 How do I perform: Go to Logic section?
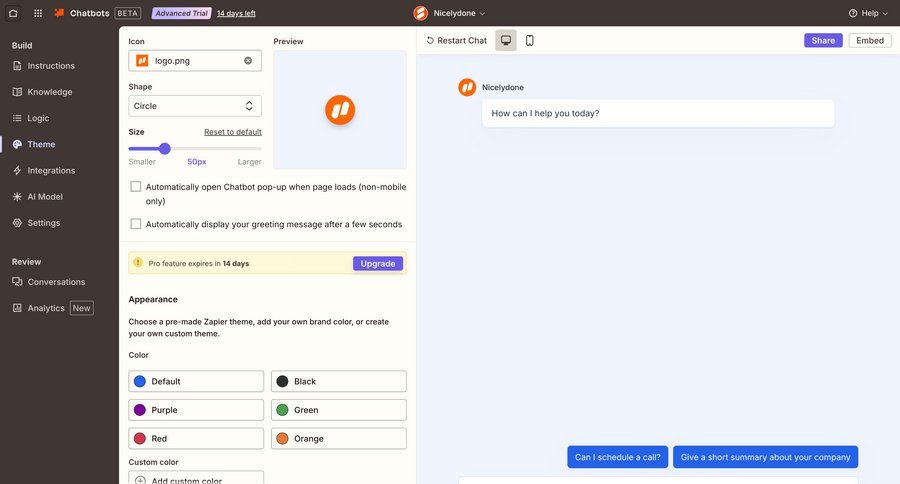click(x=38, y=118)
